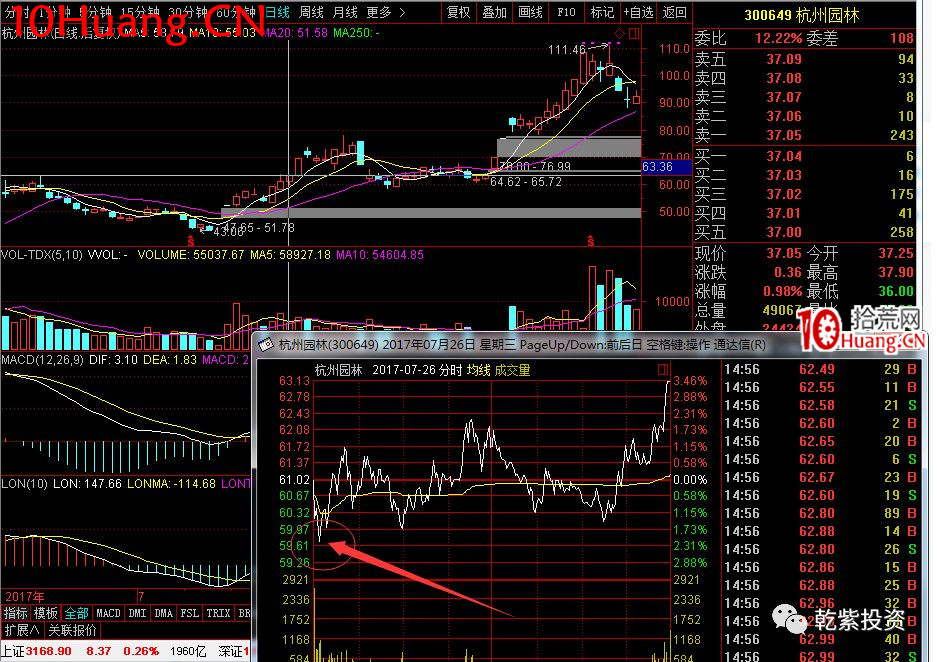Choose the TRIX indicator tab
Screen dimensions: 937x662
[x=218, y=613]
